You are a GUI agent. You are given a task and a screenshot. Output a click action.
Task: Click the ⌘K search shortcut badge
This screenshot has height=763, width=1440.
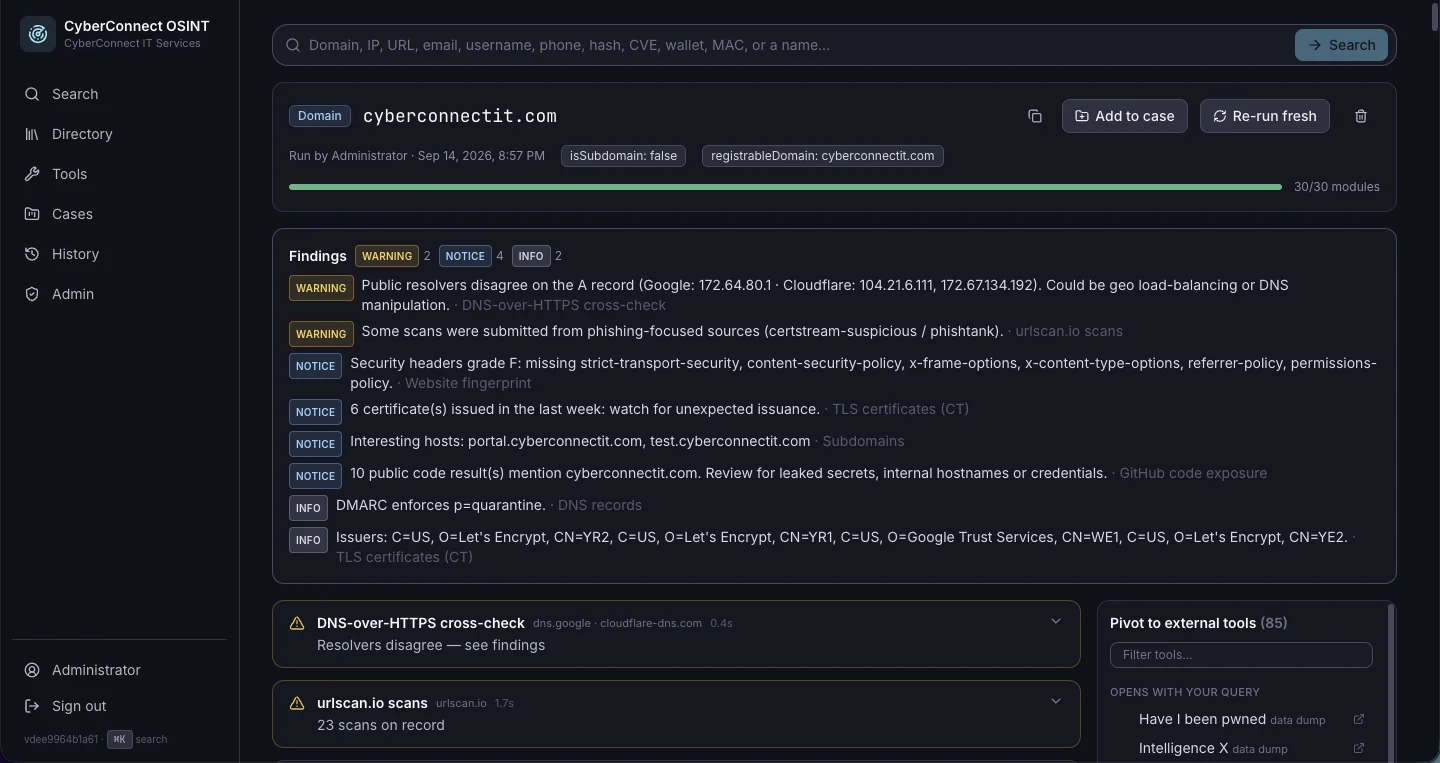(x=119, y=739)
